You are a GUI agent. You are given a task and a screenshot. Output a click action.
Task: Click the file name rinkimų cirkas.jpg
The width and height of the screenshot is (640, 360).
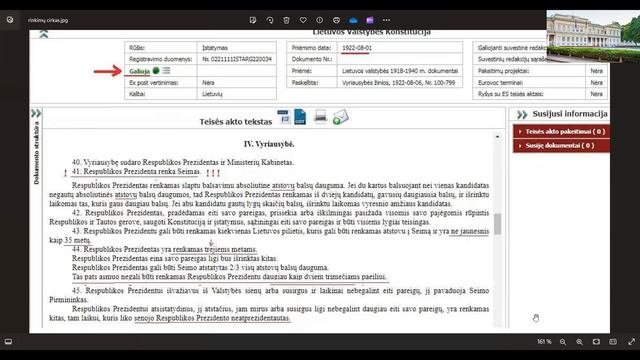[x=48, y=20]
